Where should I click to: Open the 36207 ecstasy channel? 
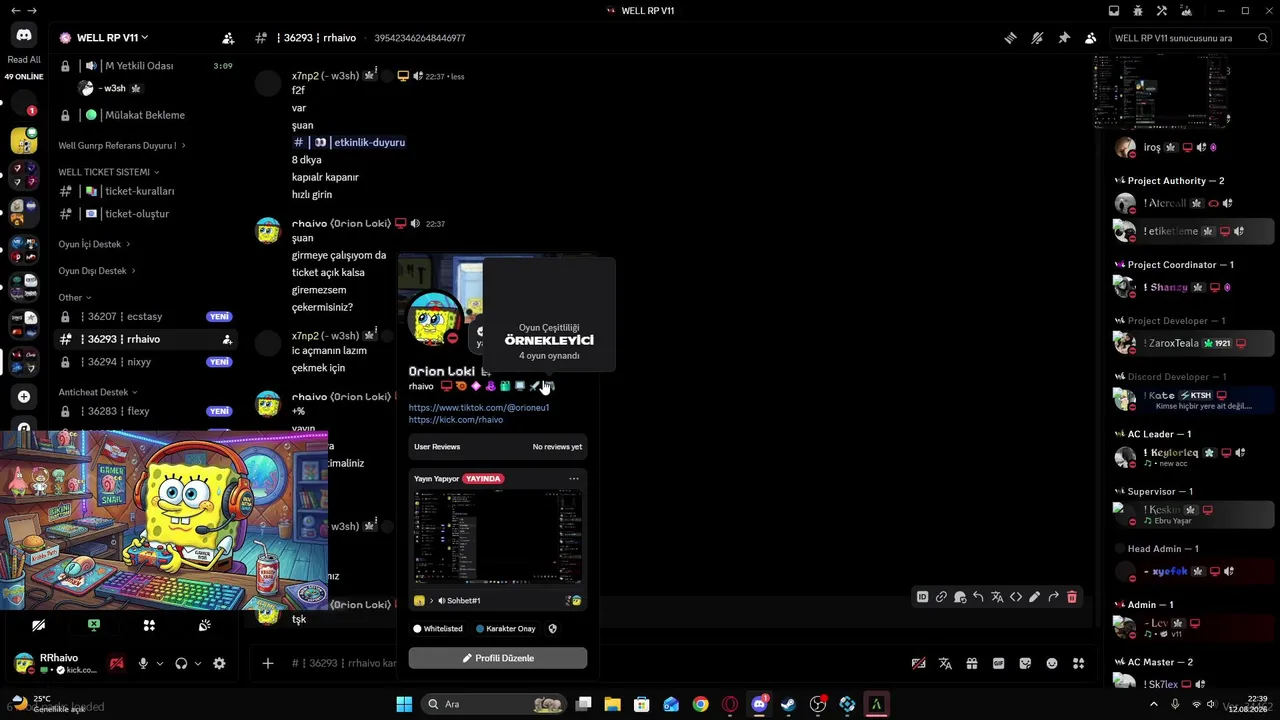(x=145, y=317)
